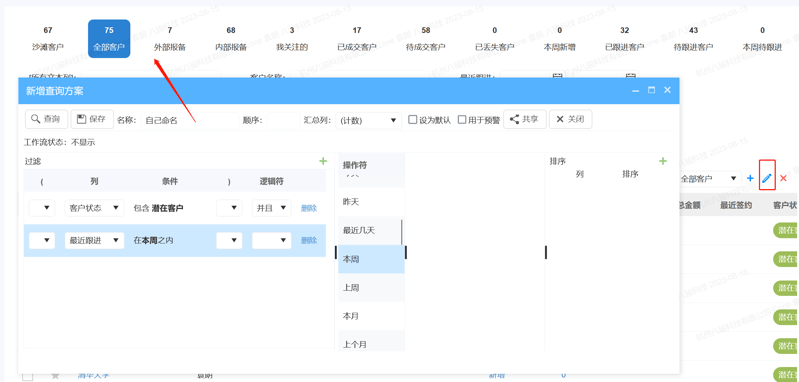Open right parenthesis dropdown in 客户状态 row
Image resolution: width=799 pixels, height=382 pixels.
tap(229, 208)
